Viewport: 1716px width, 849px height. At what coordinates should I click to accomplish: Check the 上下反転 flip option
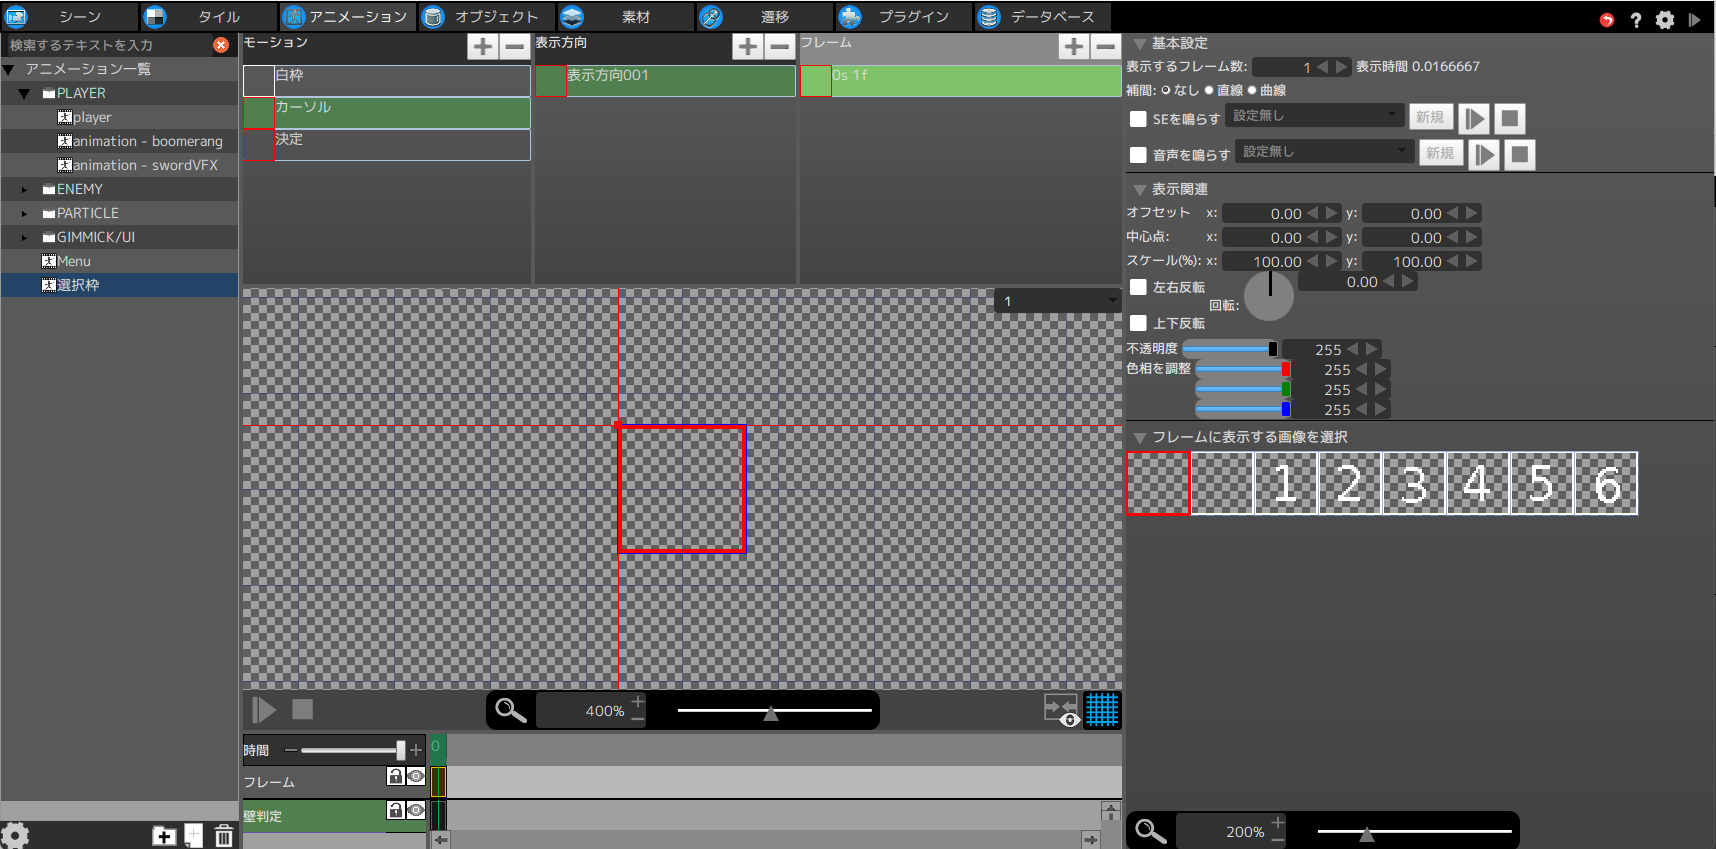(1138, 323)
